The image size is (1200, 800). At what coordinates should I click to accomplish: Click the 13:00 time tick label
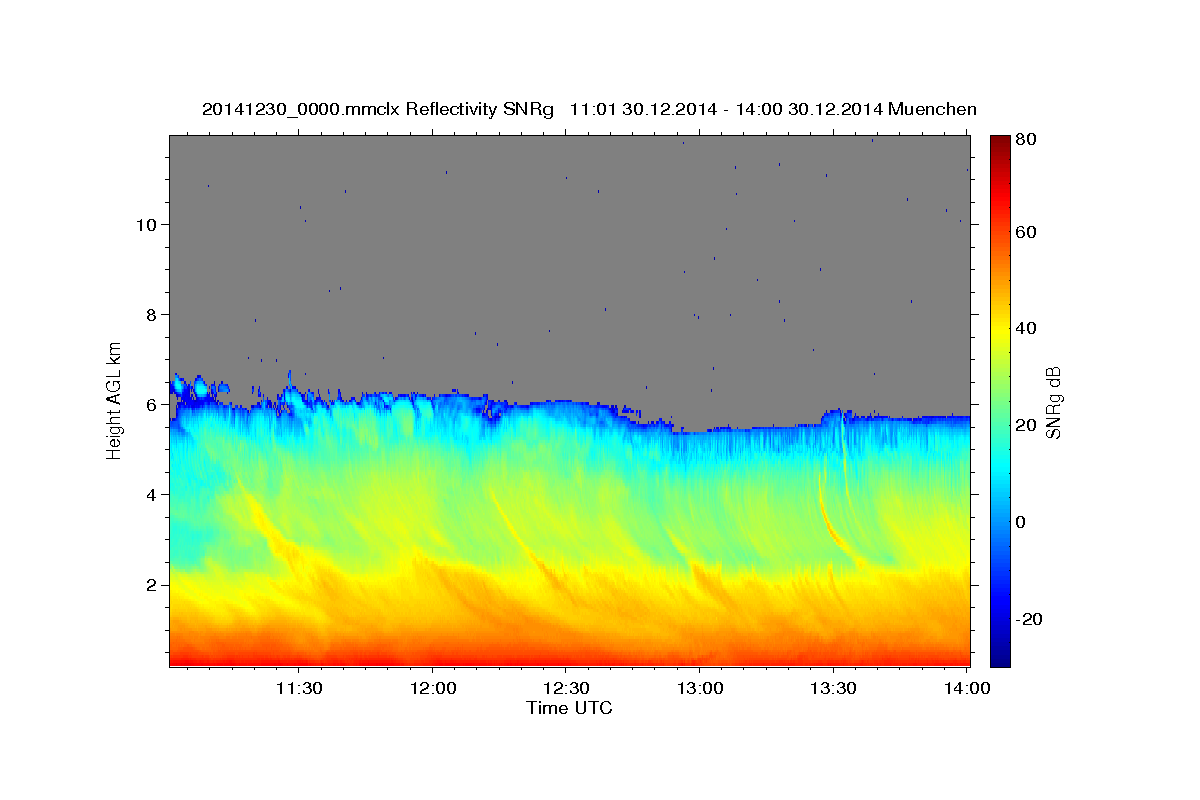point(699,689)
